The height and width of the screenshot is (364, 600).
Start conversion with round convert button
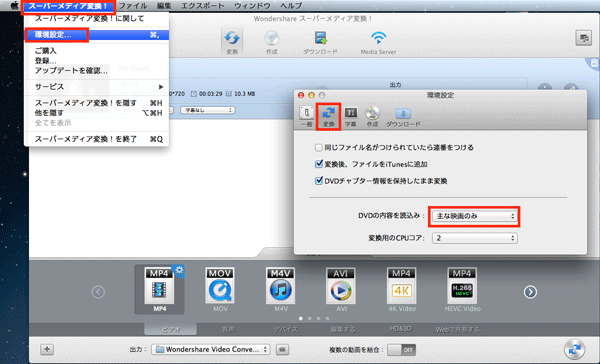pos(574,349)
